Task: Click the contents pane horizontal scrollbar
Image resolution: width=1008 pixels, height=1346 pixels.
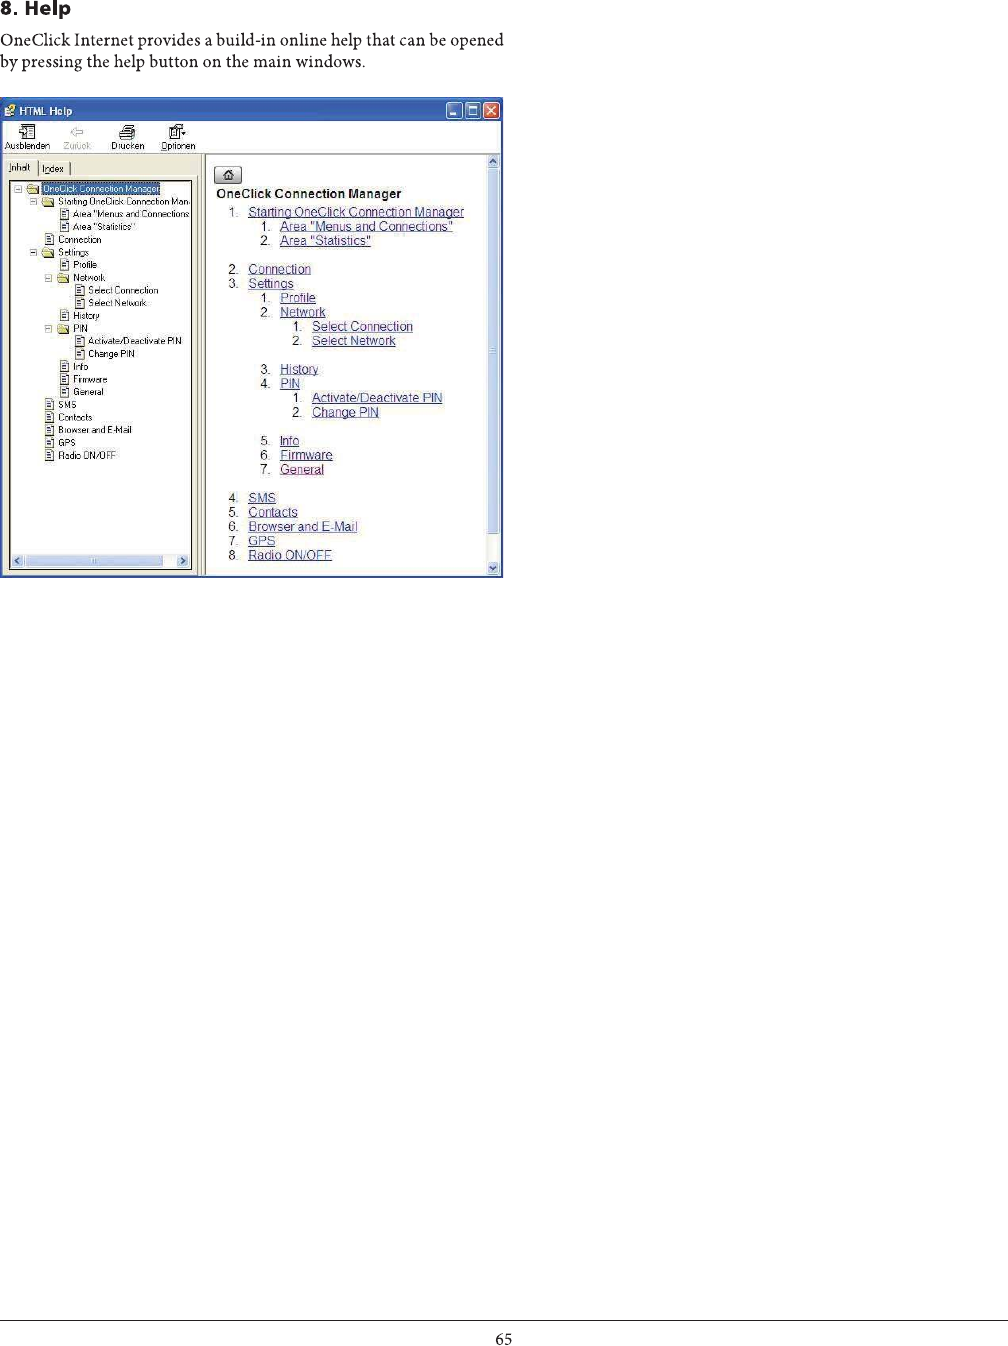Action: tap(95, 561)
